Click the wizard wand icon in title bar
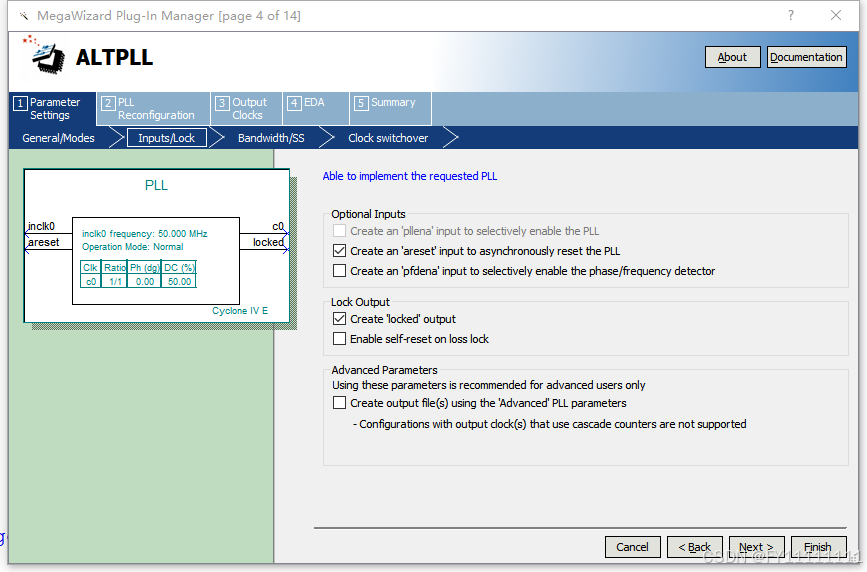 click(x=24, y=15)
